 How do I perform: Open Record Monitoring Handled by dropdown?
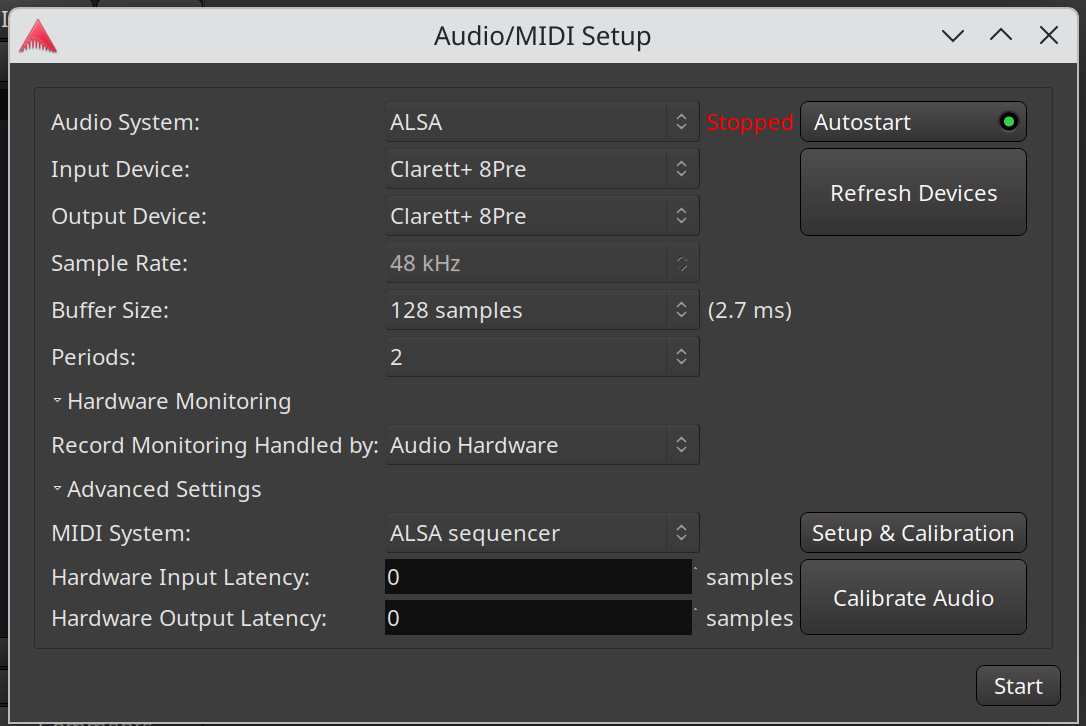tap(542, 445)
